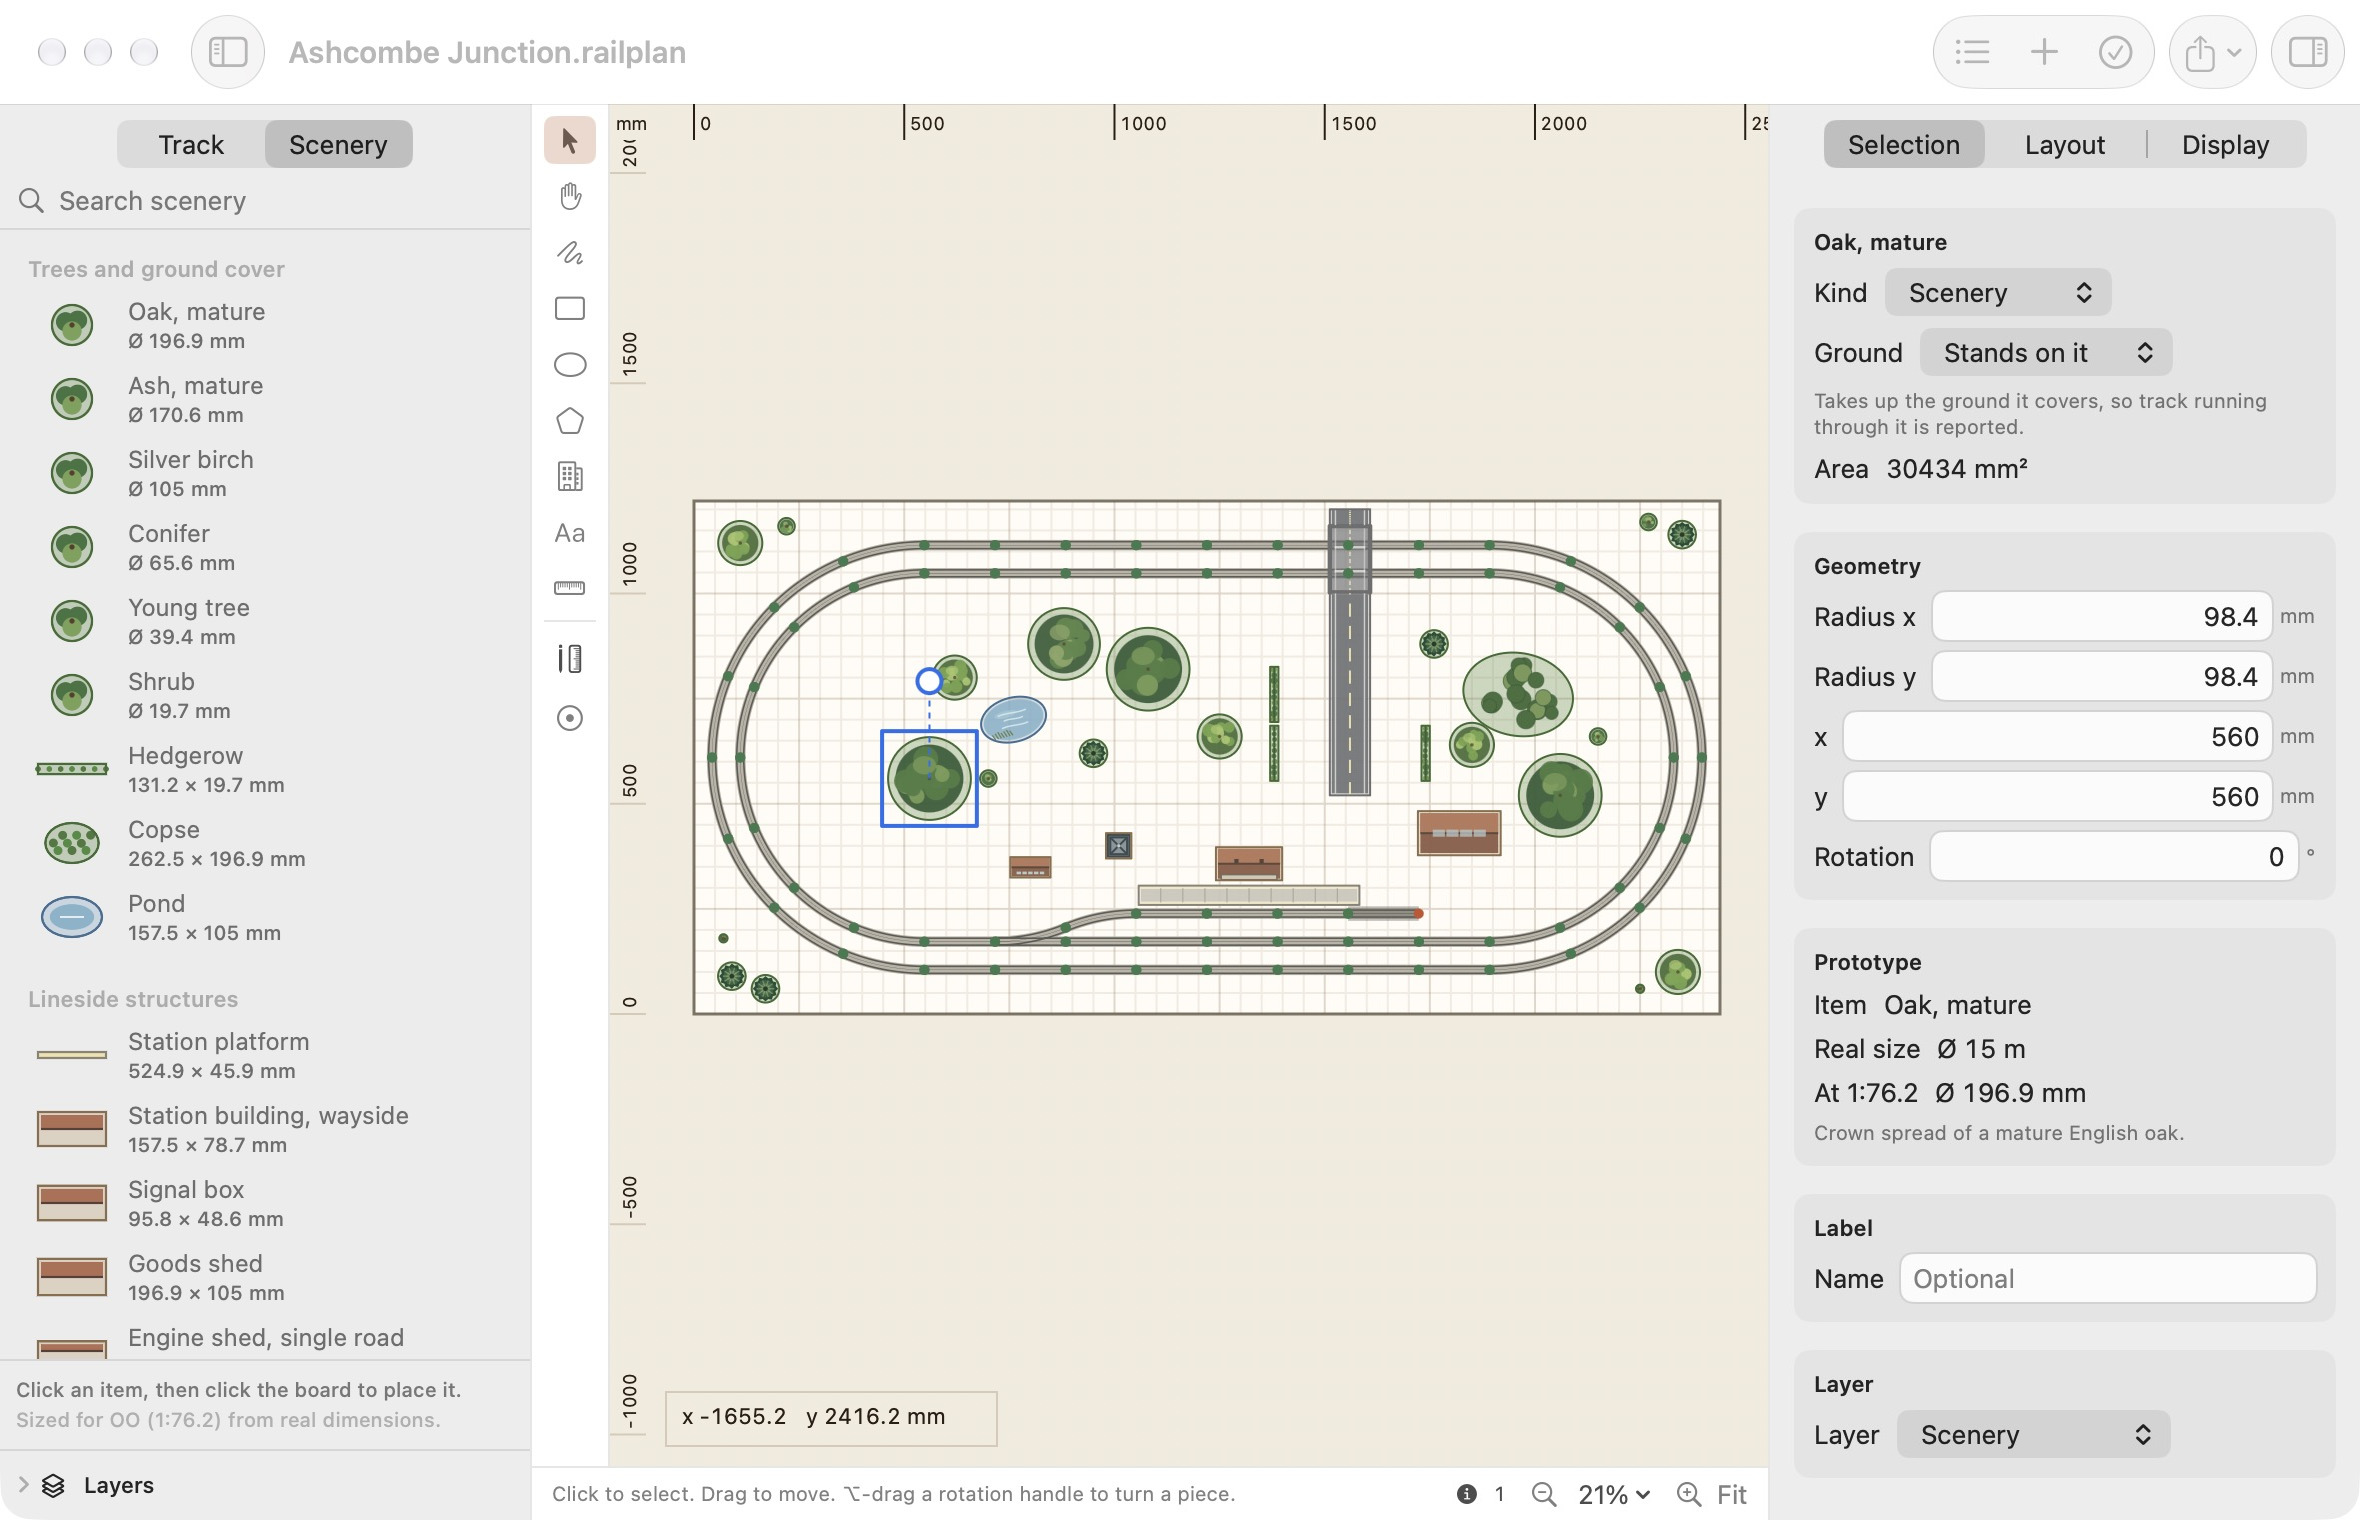Toggle the right inspector panel button

click(2308, 52)
